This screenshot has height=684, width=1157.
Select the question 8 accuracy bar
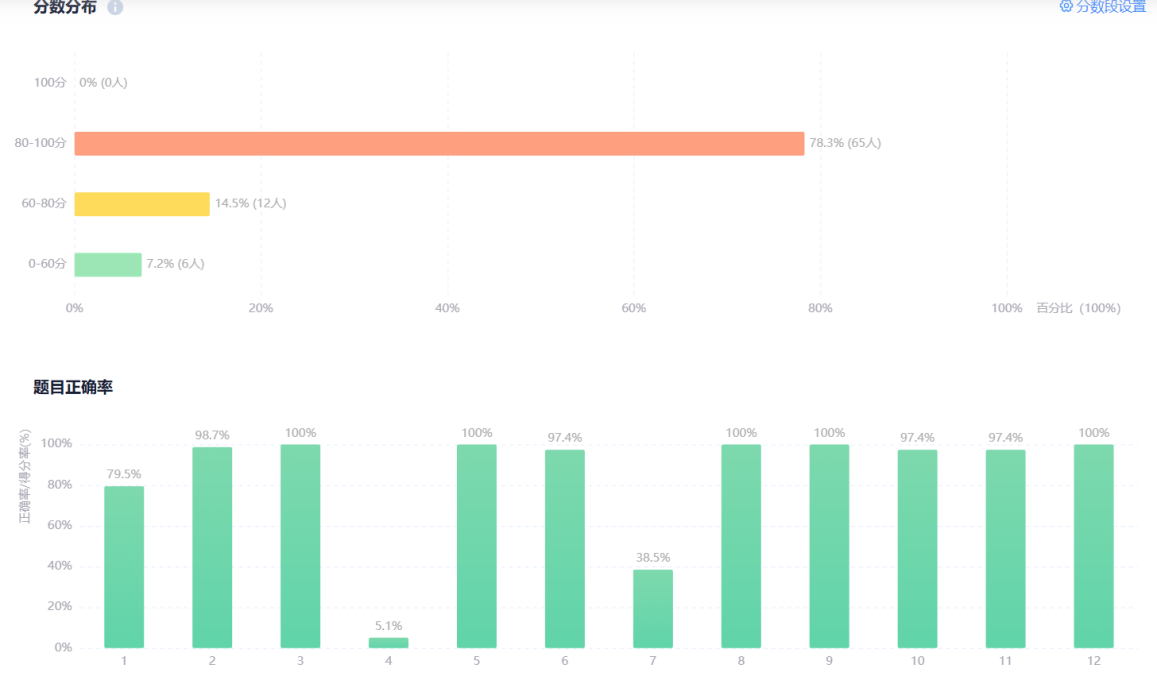tap(741, 546)
